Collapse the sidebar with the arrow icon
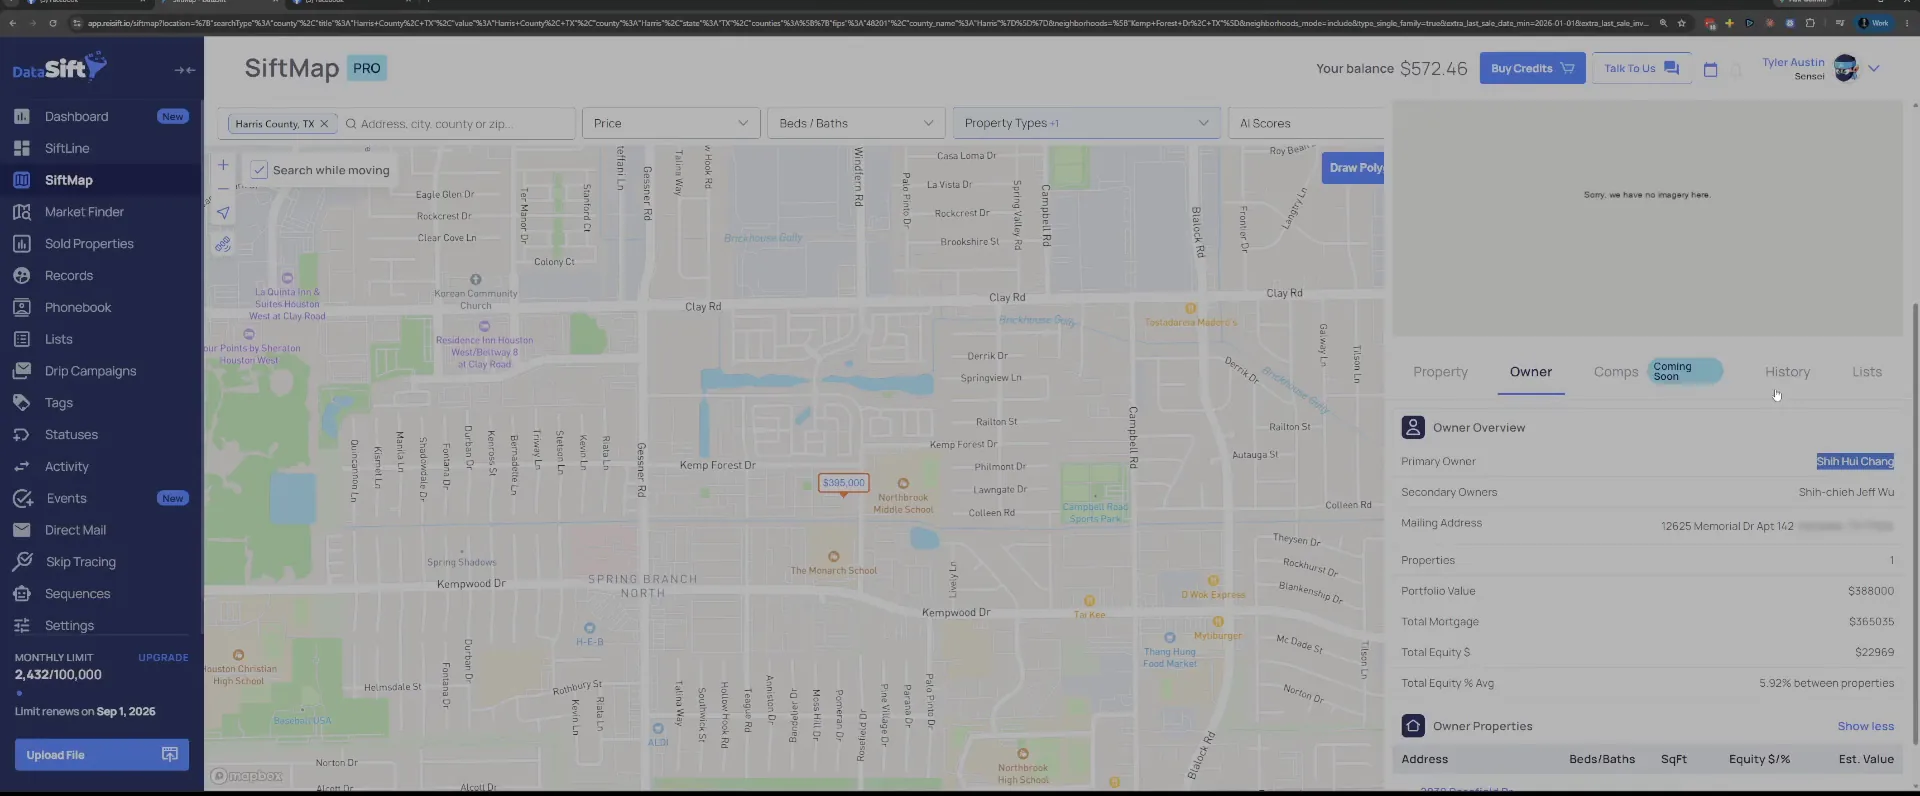This screenshot has height=796, width=1920. (184, 70)
